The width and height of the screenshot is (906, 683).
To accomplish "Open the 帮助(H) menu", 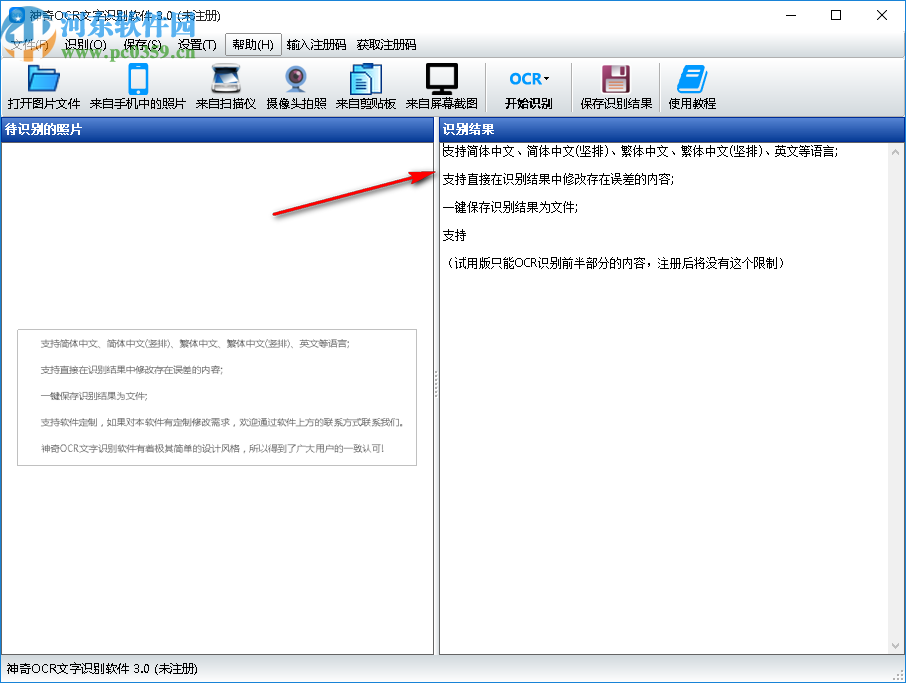I will 253,44.
